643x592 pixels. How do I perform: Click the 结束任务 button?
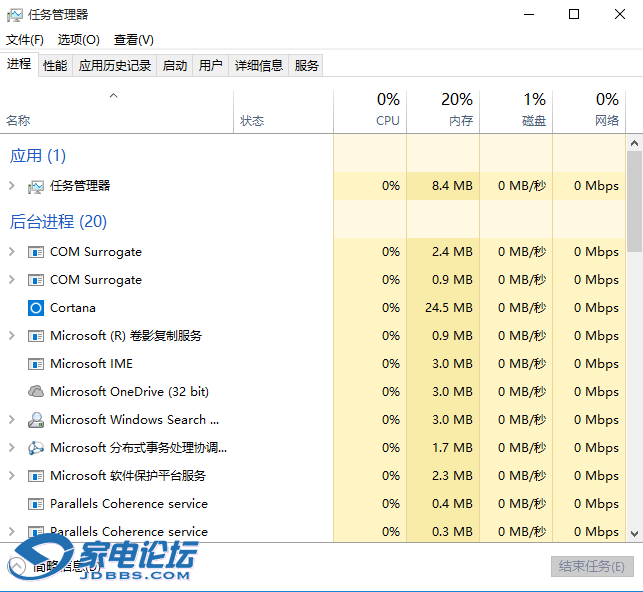[x=592, y=567]
